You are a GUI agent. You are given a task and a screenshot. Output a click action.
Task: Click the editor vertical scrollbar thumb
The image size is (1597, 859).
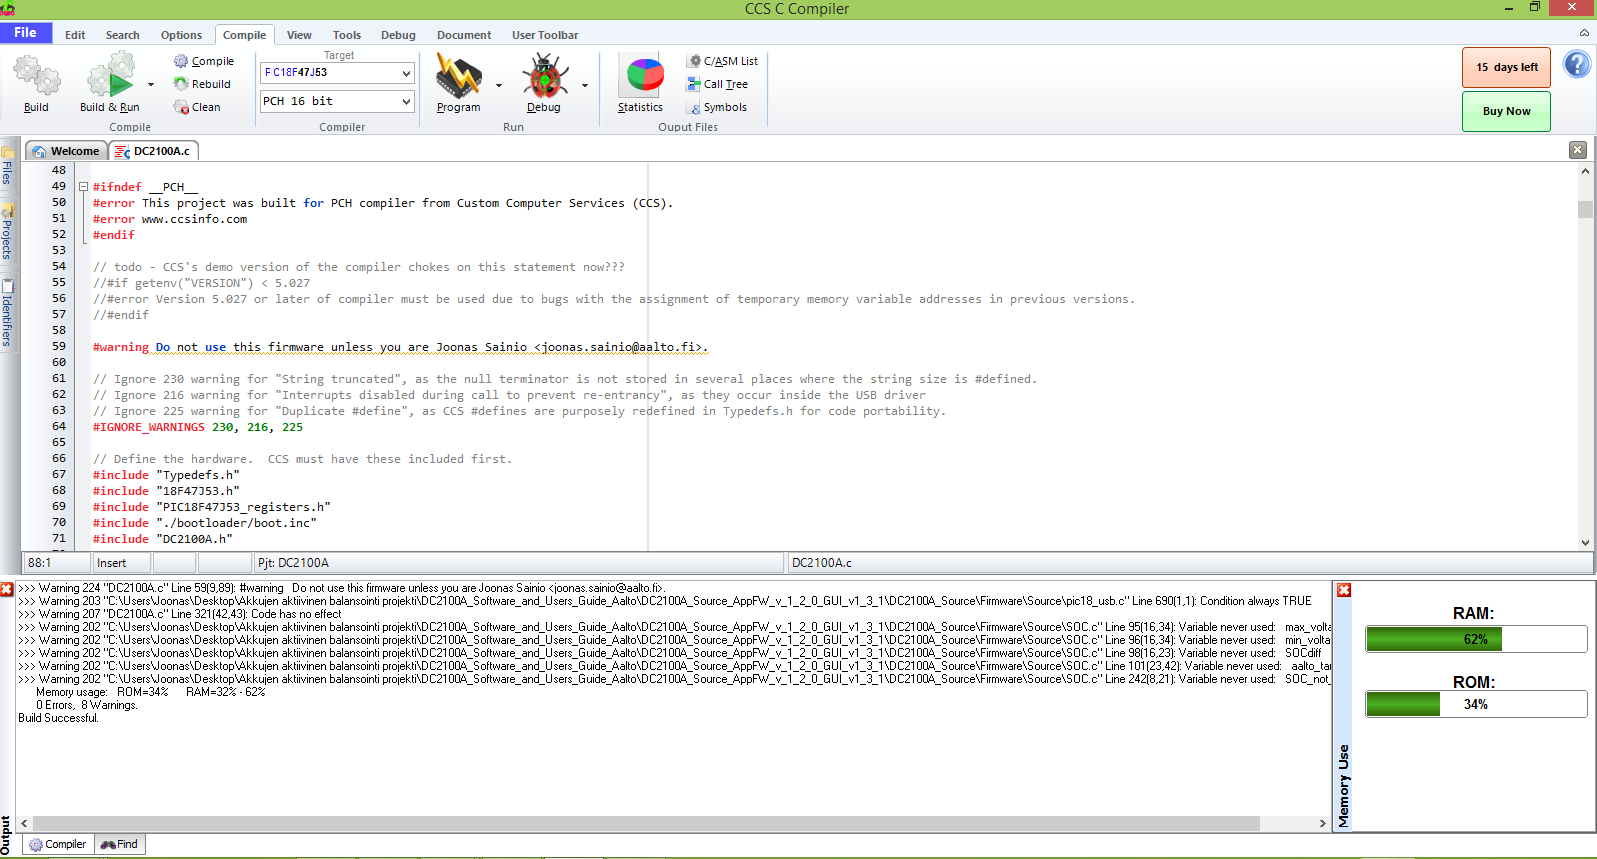tap(1585, 209)
